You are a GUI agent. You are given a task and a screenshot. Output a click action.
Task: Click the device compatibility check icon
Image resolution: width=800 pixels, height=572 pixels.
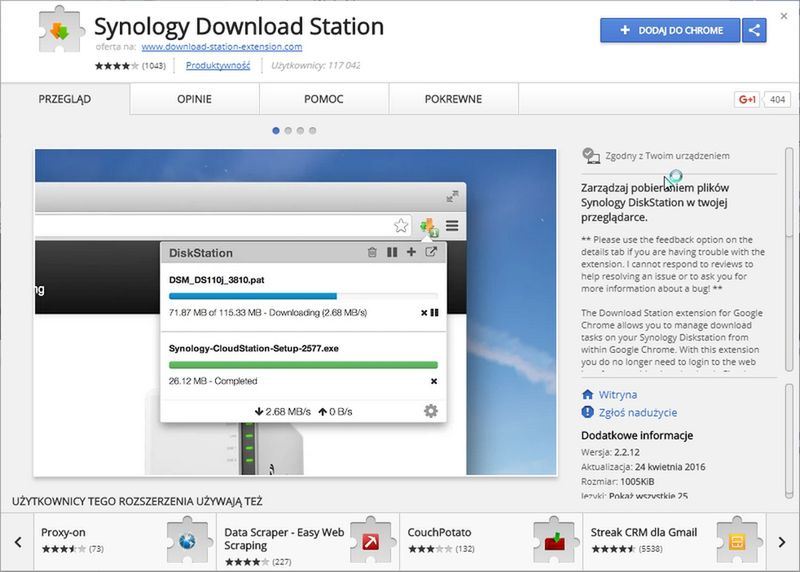tap(591, 156)
